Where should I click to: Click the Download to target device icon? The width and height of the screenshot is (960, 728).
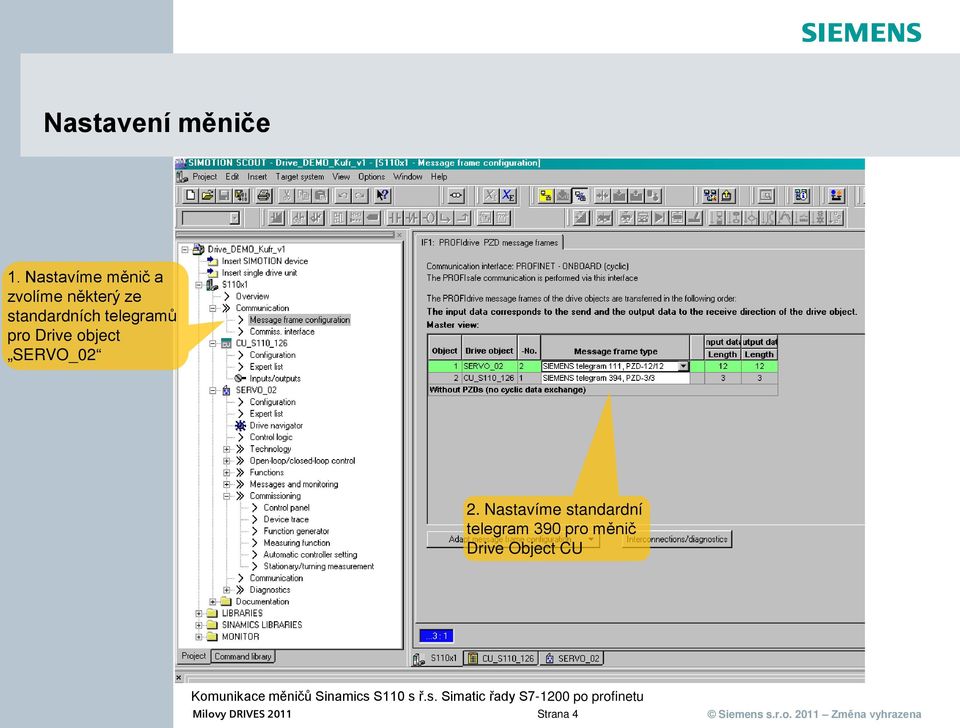[x=620, y=195]
